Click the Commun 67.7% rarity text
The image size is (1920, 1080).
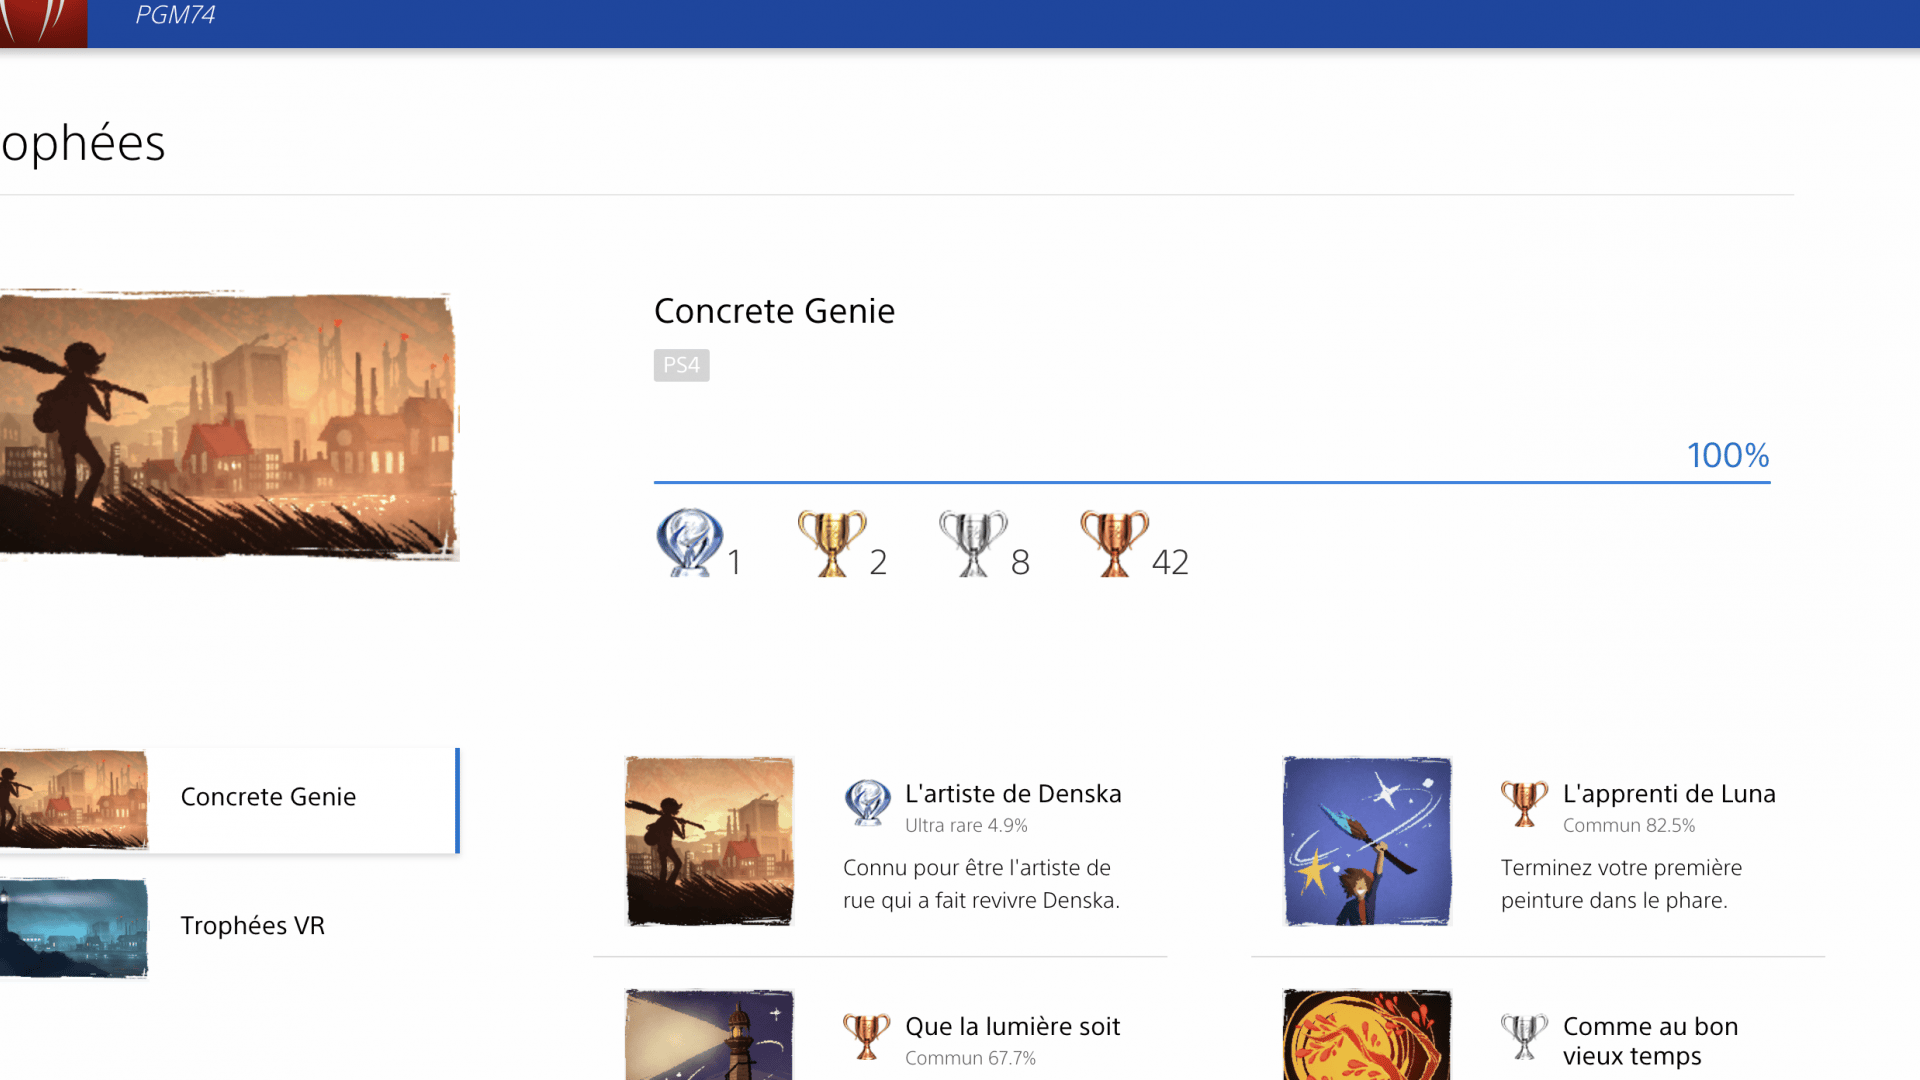pyautogui.click(x=970, y=1058)
